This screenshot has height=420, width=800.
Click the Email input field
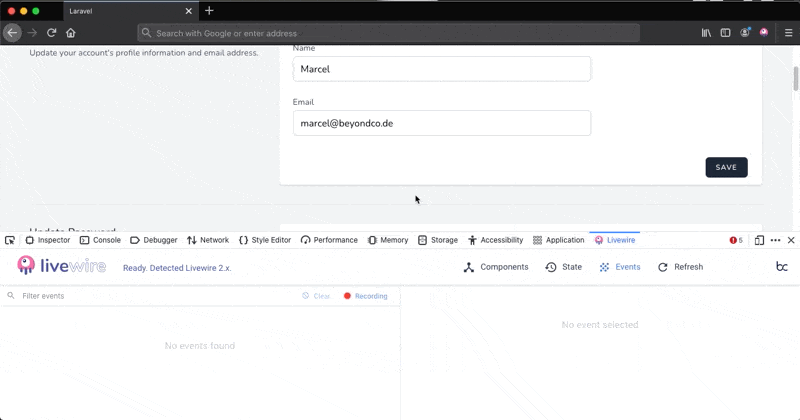[x=442, y=123]
